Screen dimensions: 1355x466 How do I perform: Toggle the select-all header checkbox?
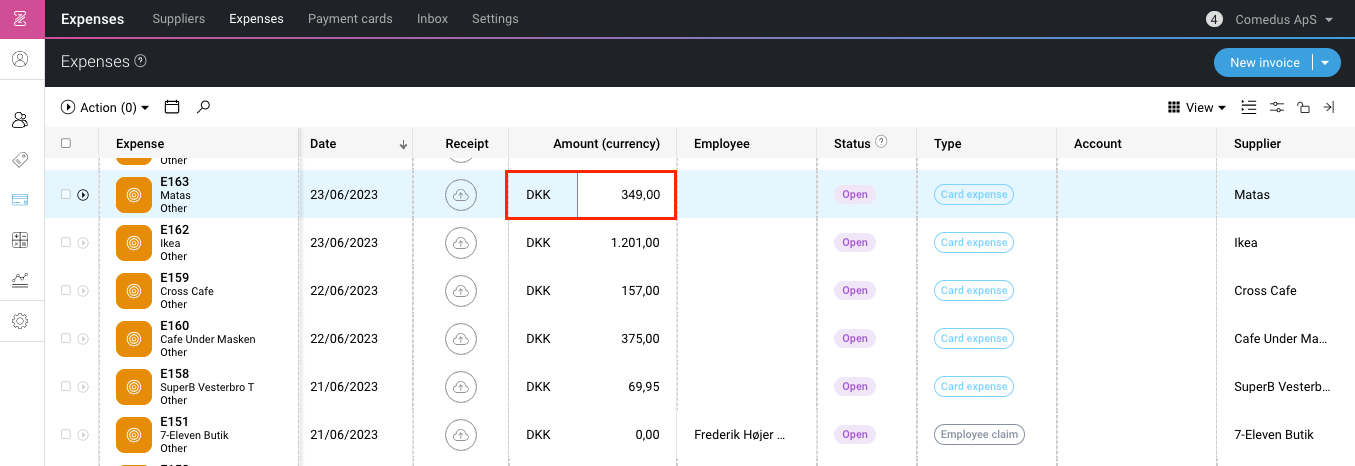[66, 143]
